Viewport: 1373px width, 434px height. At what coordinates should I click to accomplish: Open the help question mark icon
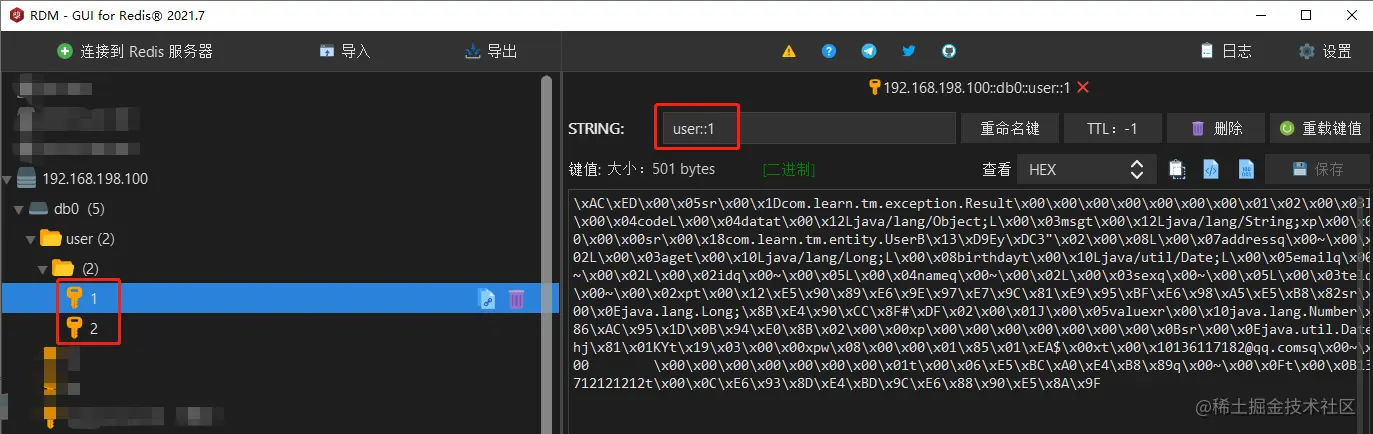[828, 51]
